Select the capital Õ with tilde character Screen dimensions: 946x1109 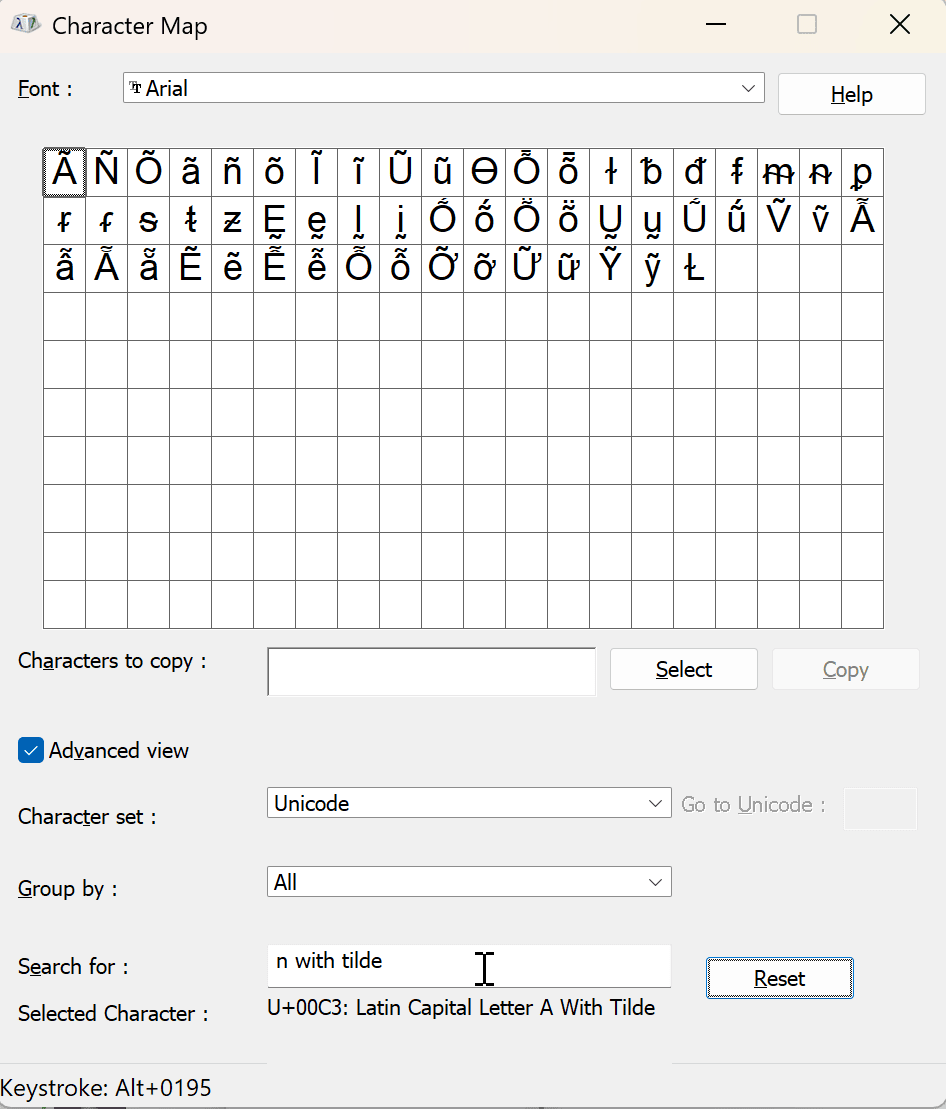(148, 171)
